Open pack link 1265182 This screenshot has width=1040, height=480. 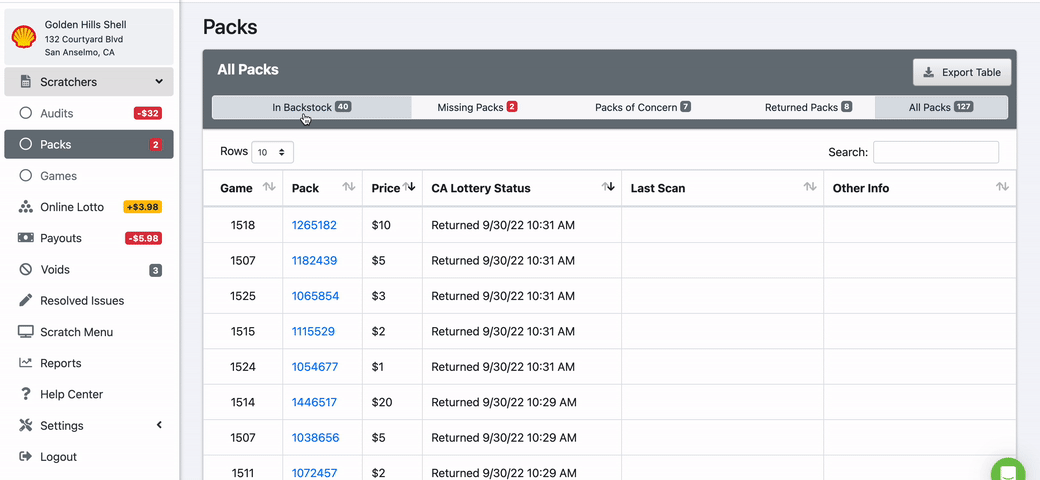coord(314,225)
